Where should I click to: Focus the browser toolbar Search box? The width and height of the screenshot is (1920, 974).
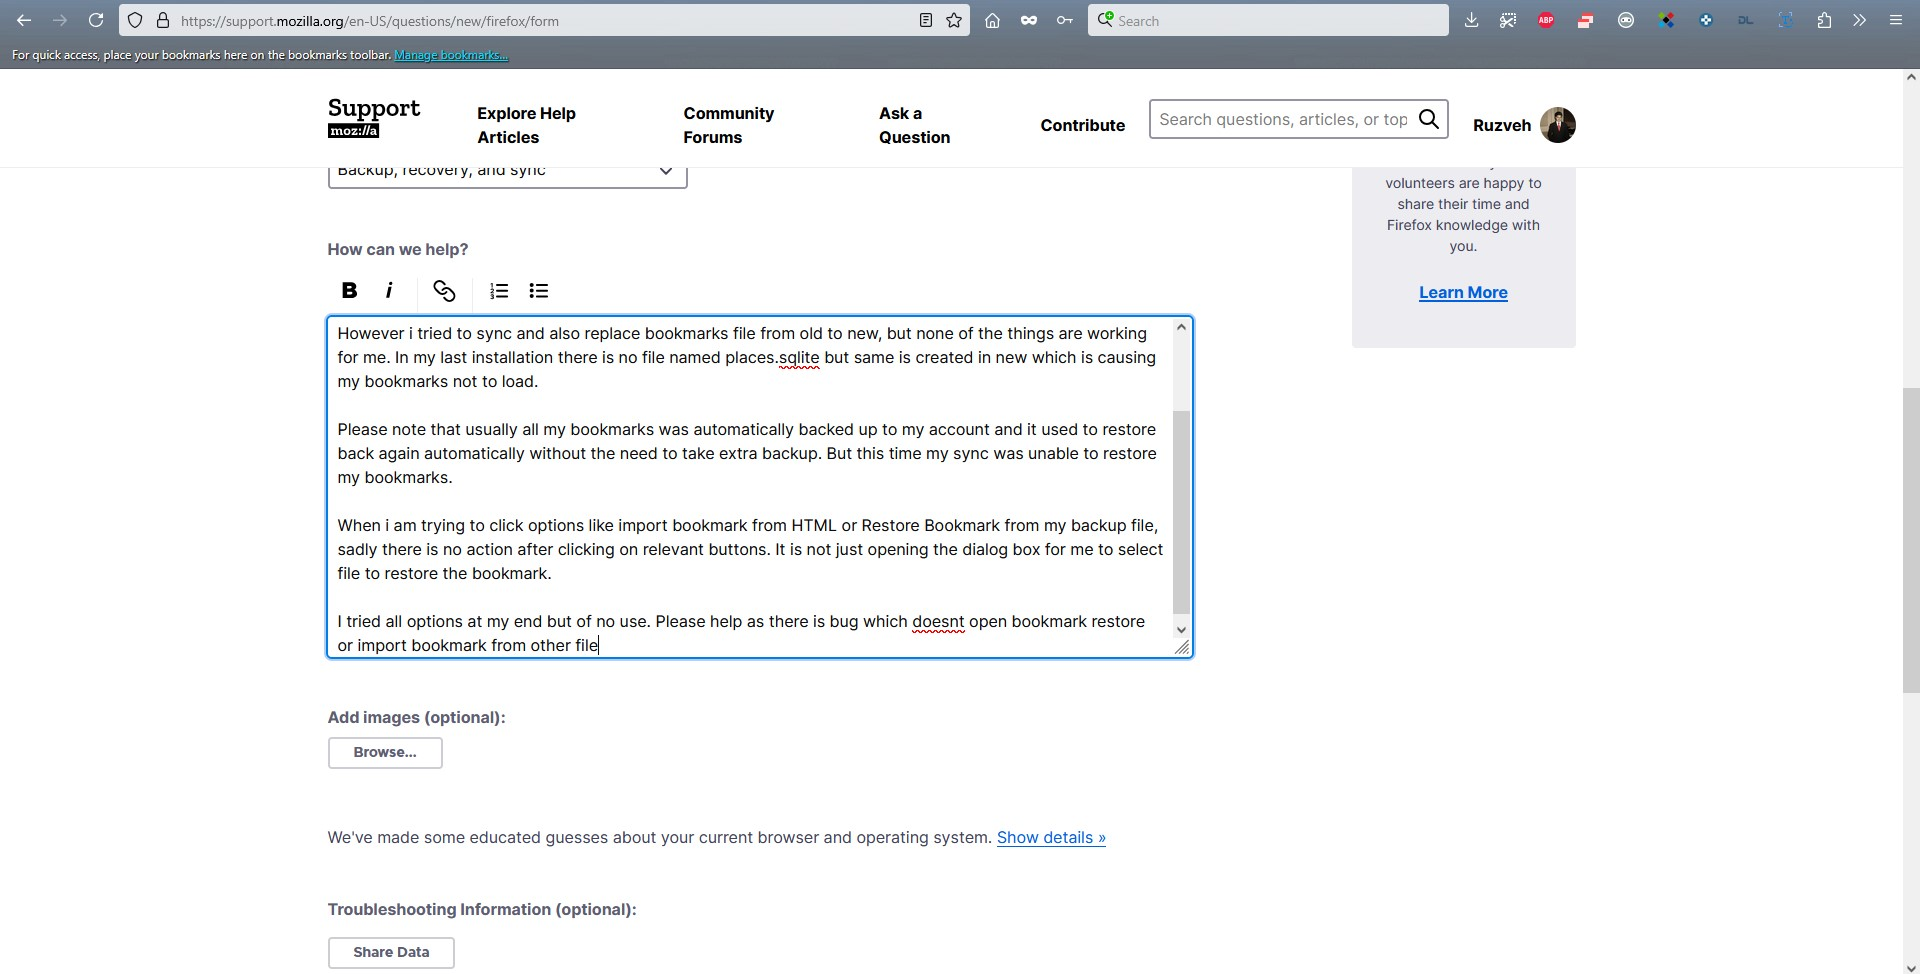click(1268, 20)
